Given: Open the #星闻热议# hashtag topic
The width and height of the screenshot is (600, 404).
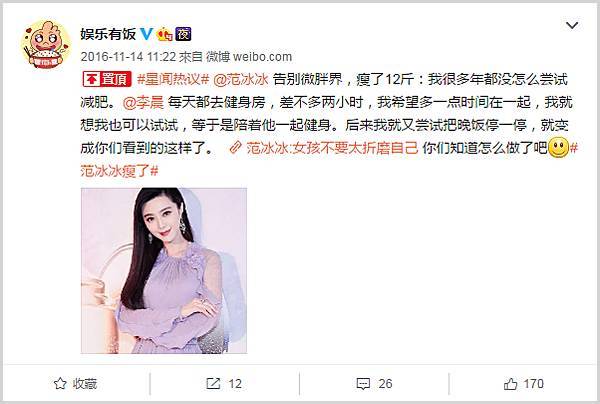Looking at the screenshot, I should tap(173, 79).
